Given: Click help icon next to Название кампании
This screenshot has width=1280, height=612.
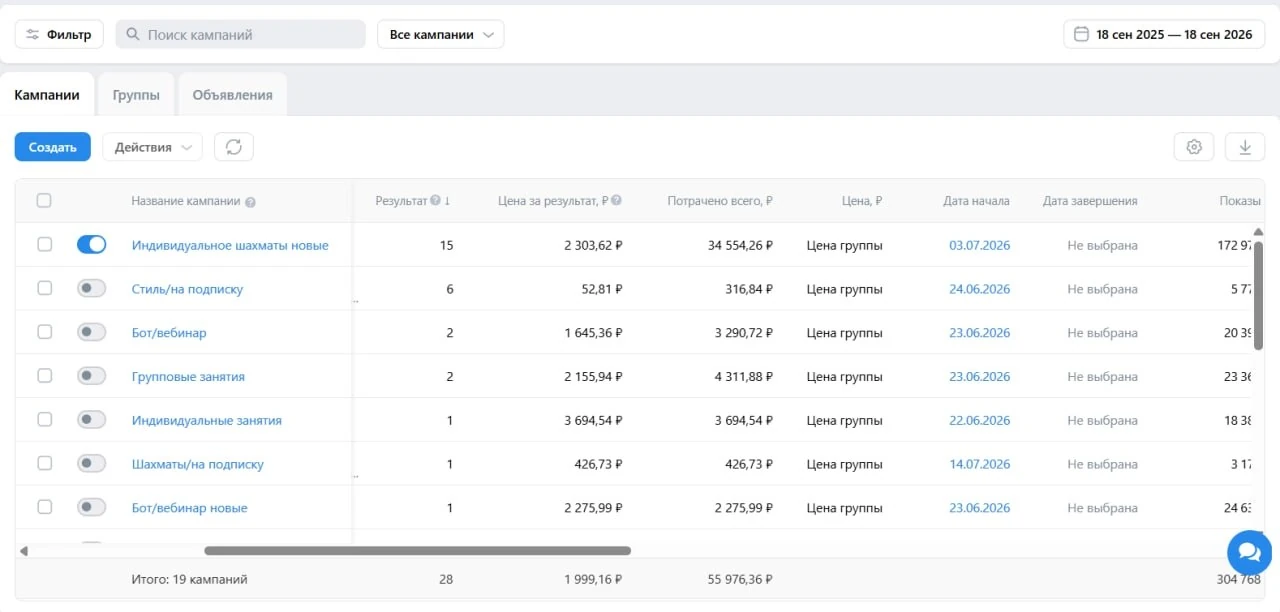Looking at the screenshot, I should 250,202.
